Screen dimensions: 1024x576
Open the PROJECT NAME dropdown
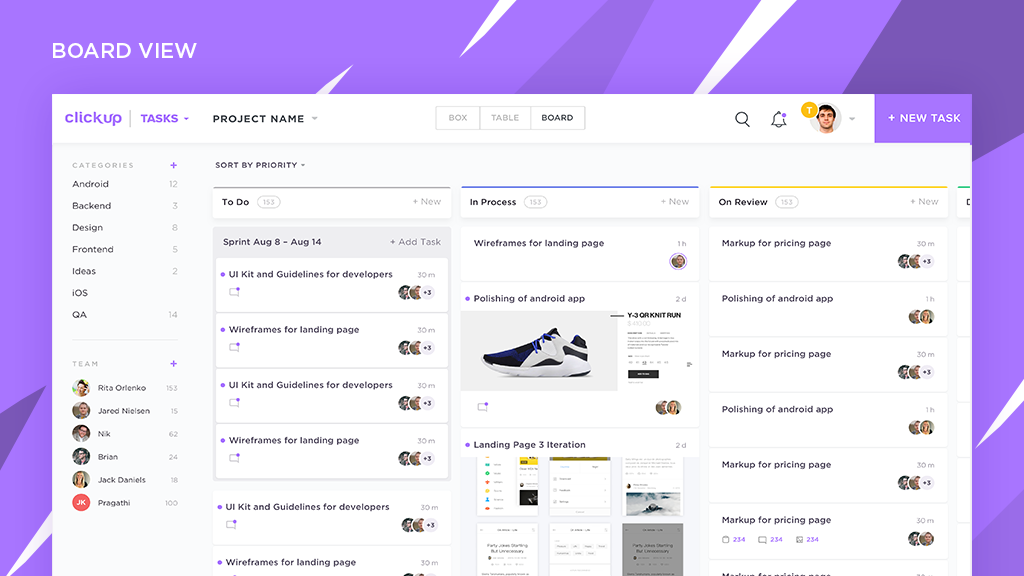tap(265, 119)
